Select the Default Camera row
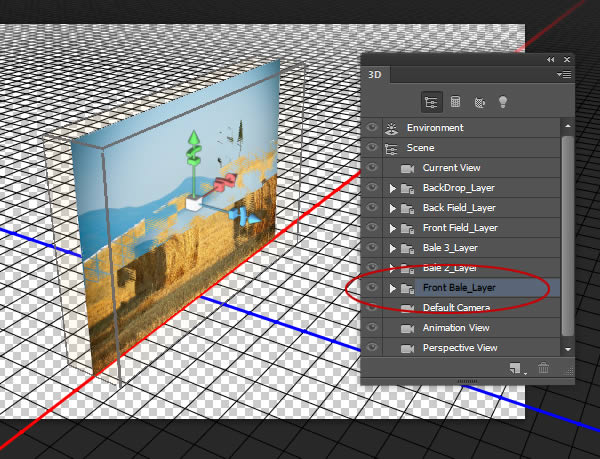Screen dimensions: 600x459 (471, 308)
